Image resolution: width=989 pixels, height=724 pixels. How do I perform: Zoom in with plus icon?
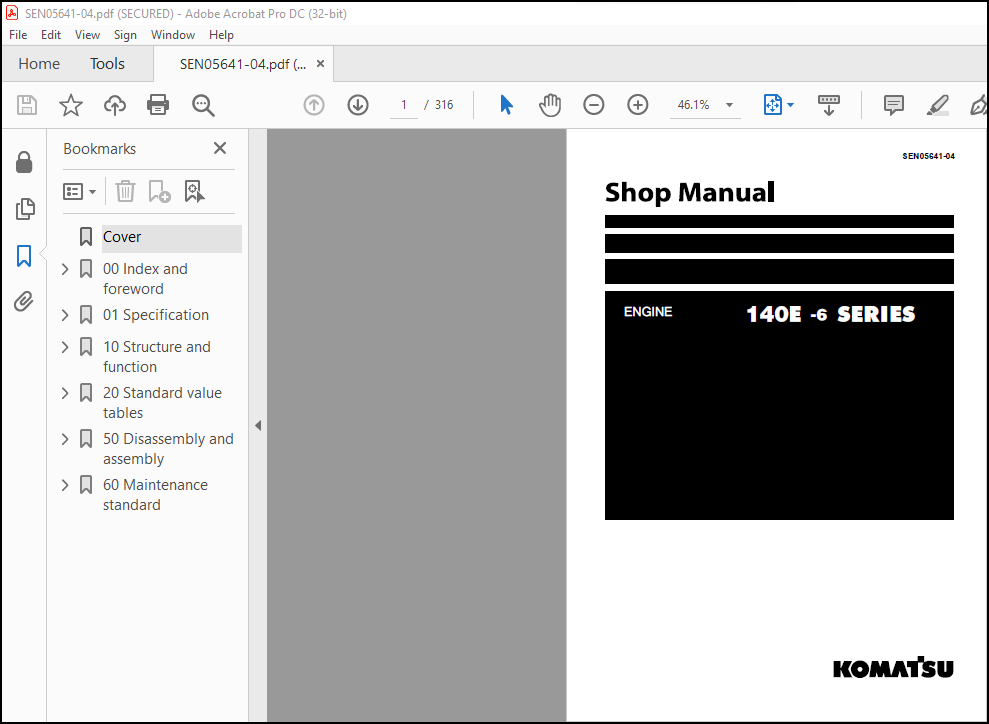(x=638, y=105)
